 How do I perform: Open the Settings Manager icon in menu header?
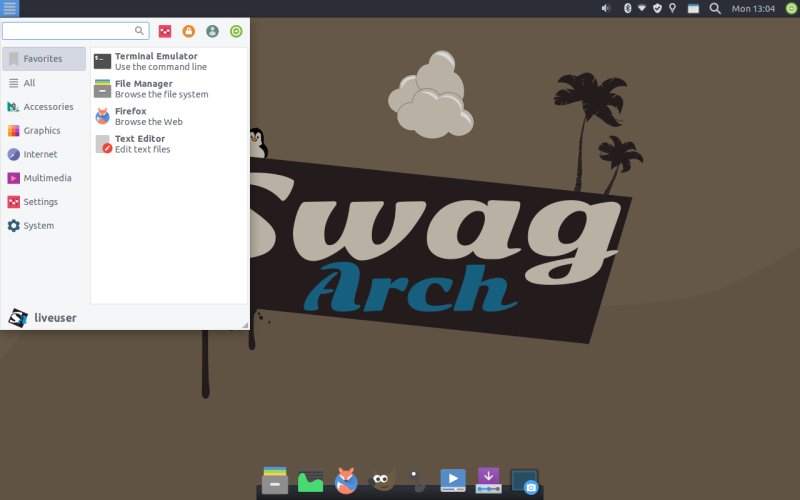(x=165, y=31)
